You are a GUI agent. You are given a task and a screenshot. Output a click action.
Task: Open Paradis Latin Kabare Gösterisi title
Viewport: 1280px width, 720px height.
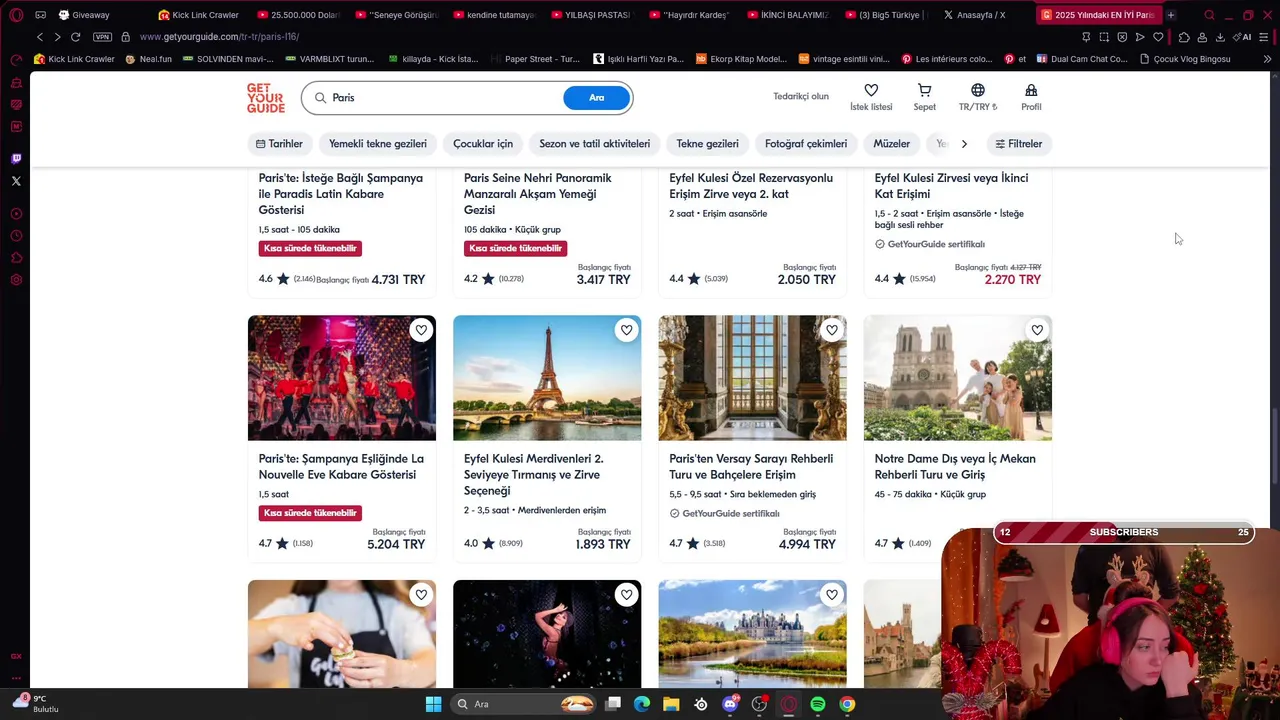click(341, 194)
